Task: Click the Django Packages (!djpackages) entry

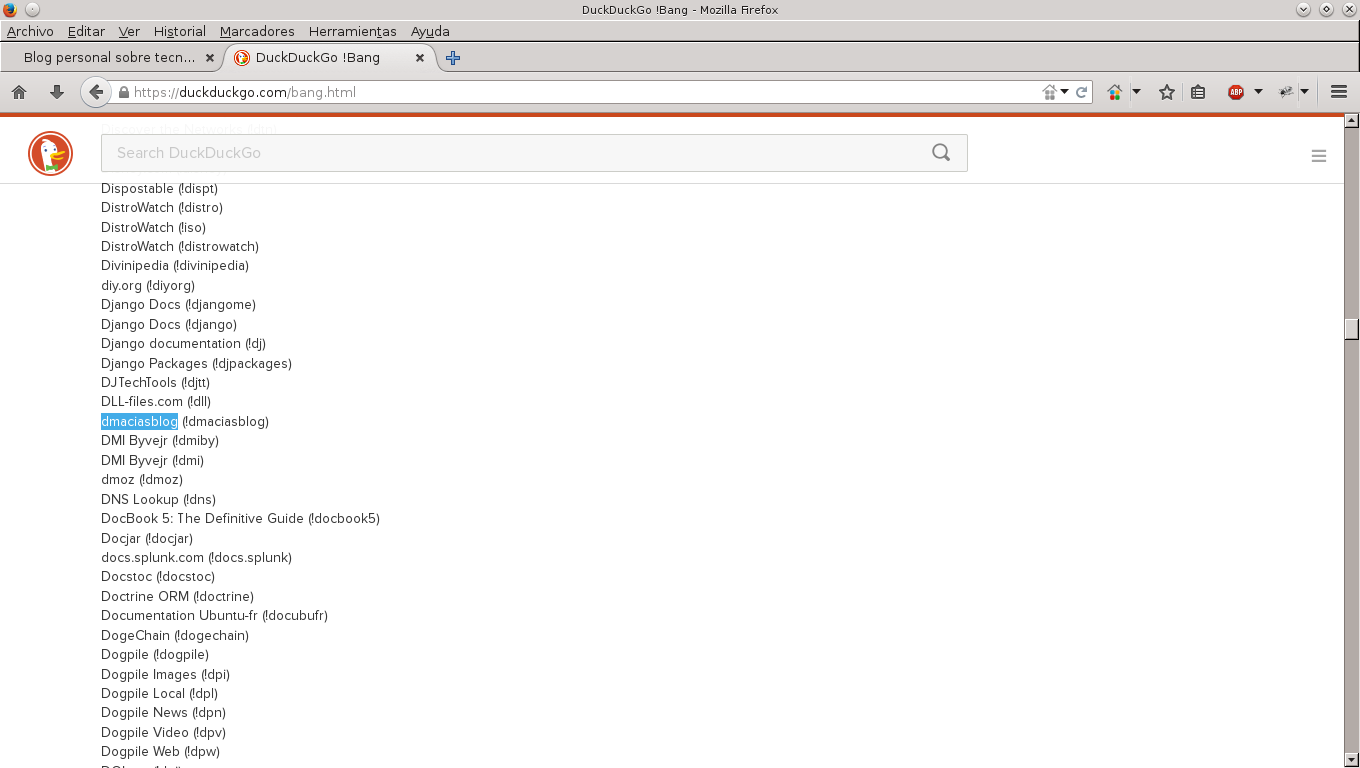Action: [x=196, y=363]
